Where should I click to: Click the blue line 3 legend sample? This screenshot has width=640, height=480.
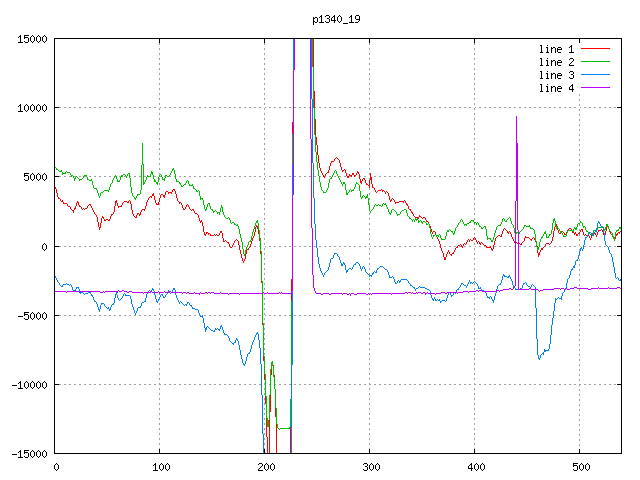(x=595, y=75)
